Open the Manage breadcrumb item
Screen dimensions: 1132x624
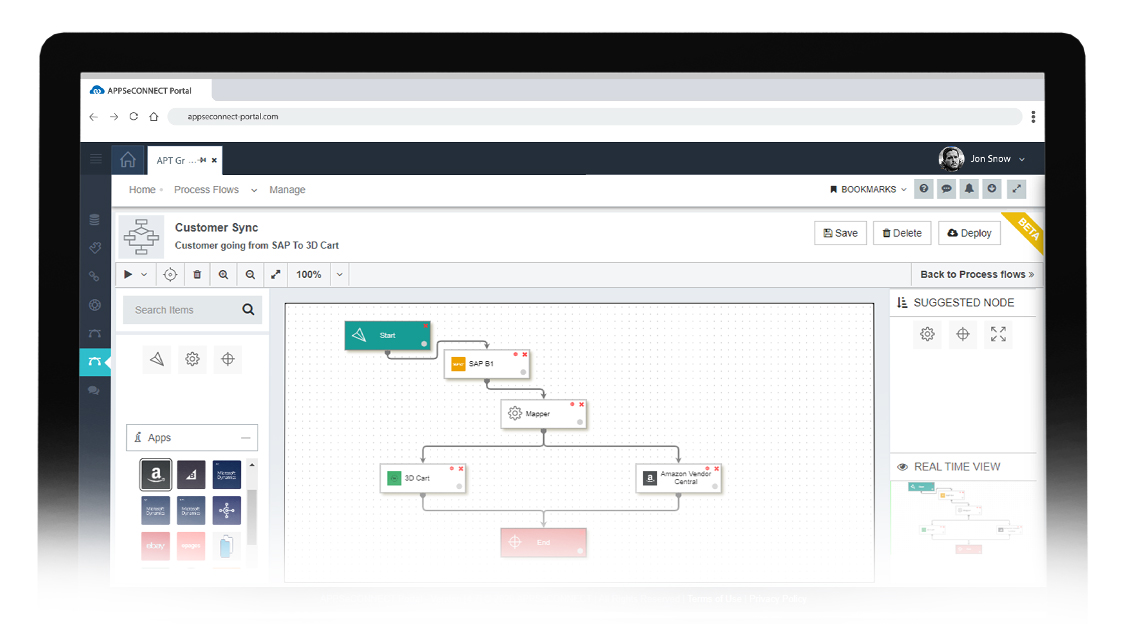tap(287, 190)
